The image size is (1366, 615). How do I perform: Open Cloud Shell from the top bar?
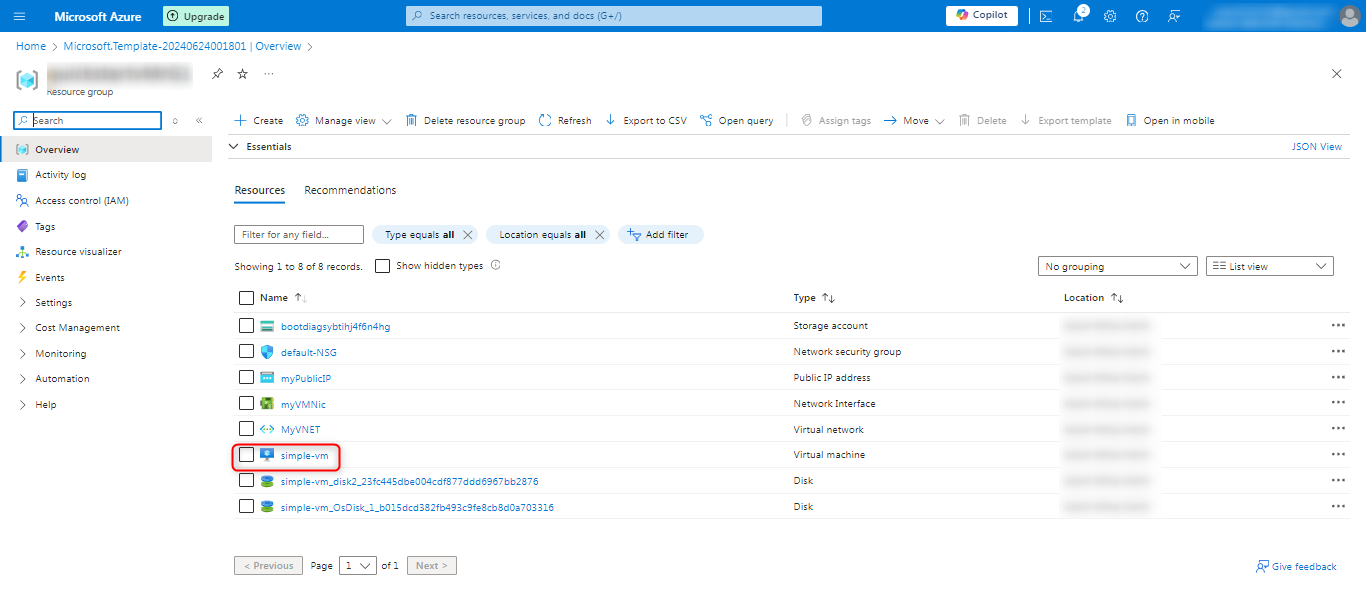[x=1046, y=16]
